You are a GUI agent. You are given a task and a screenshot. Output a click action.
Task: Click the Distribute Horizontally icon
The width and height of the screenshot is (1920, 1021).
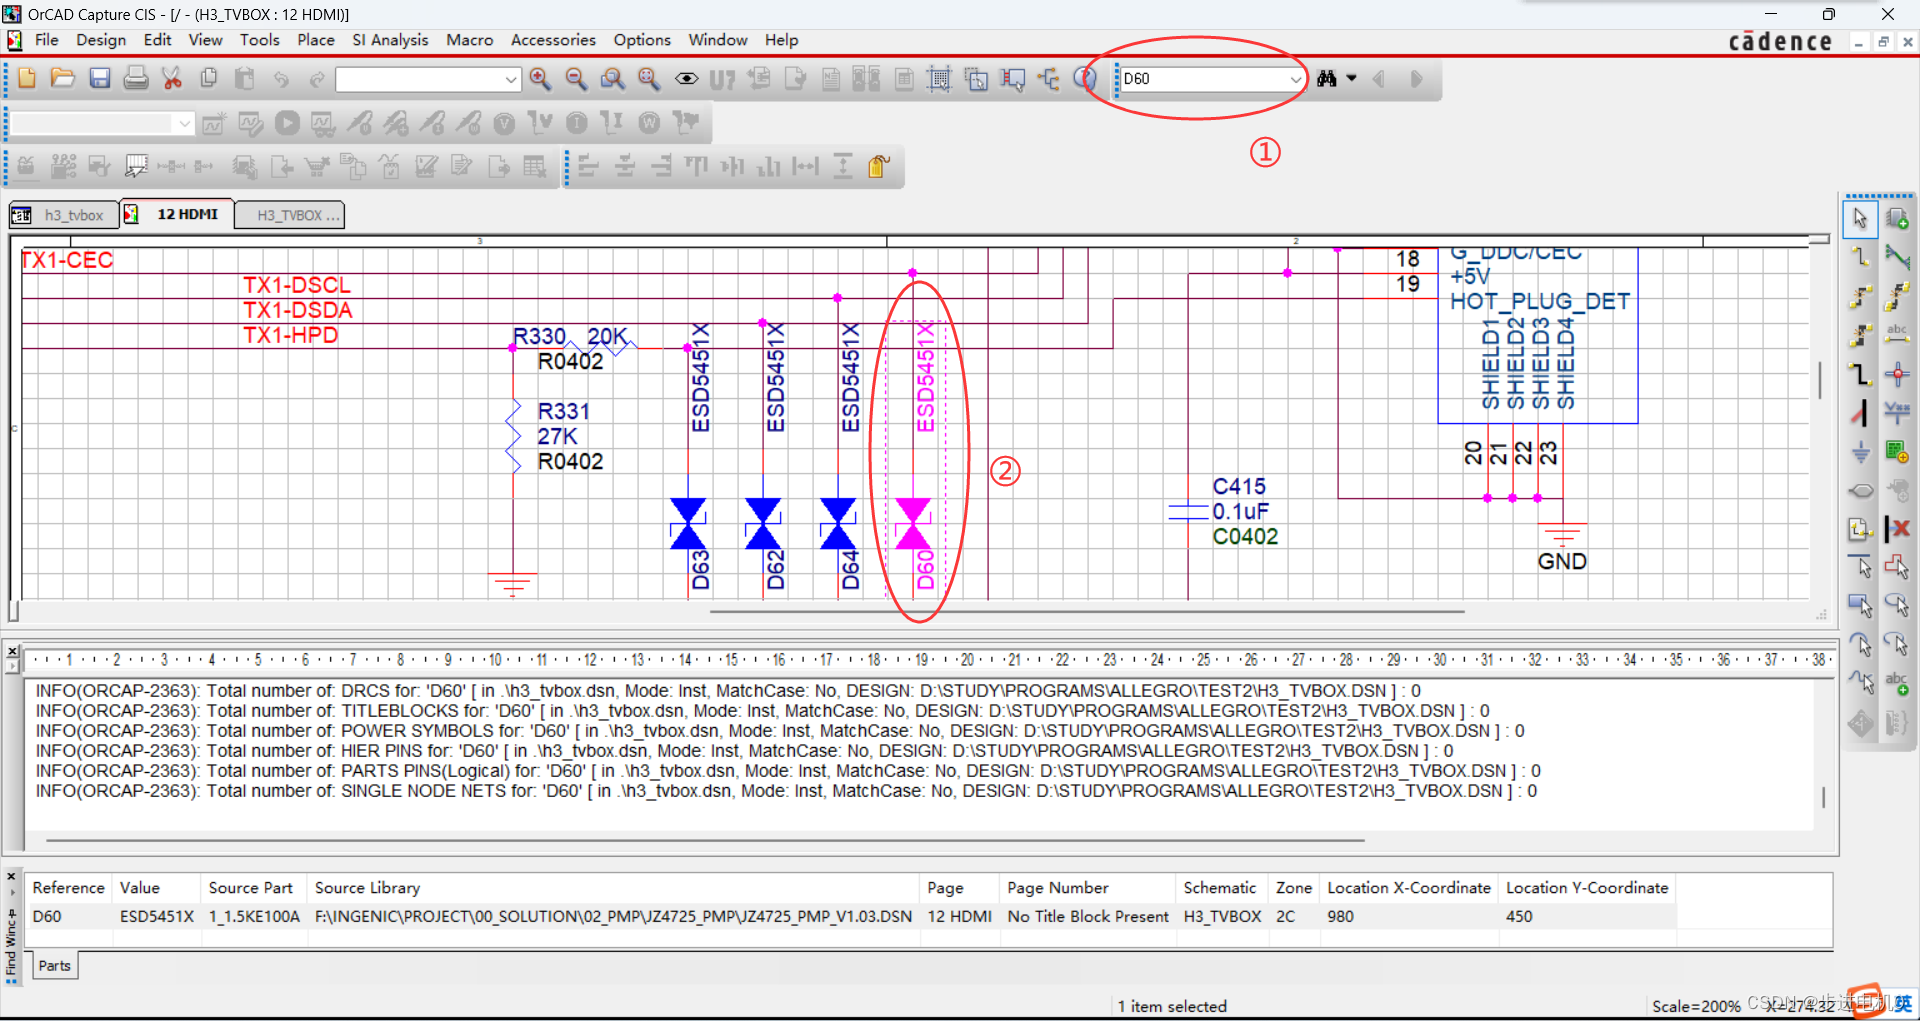coord(805,166)
